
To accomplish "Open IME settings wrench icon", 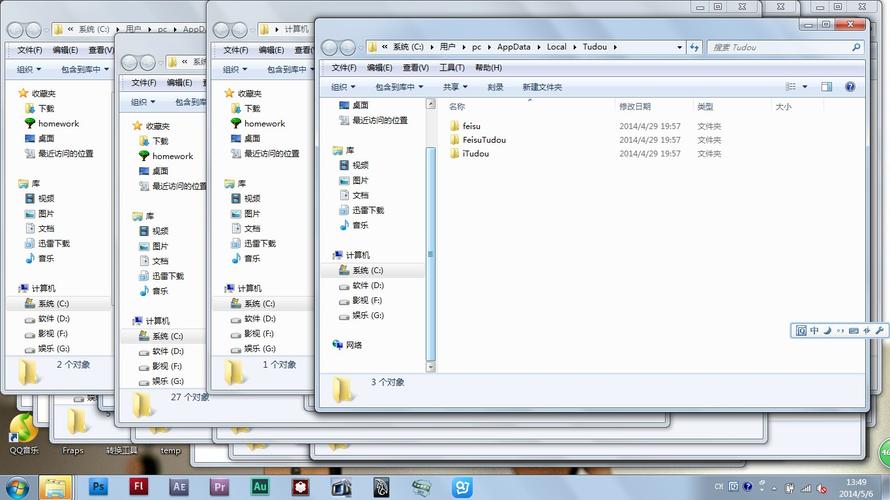I will [879, 330].
